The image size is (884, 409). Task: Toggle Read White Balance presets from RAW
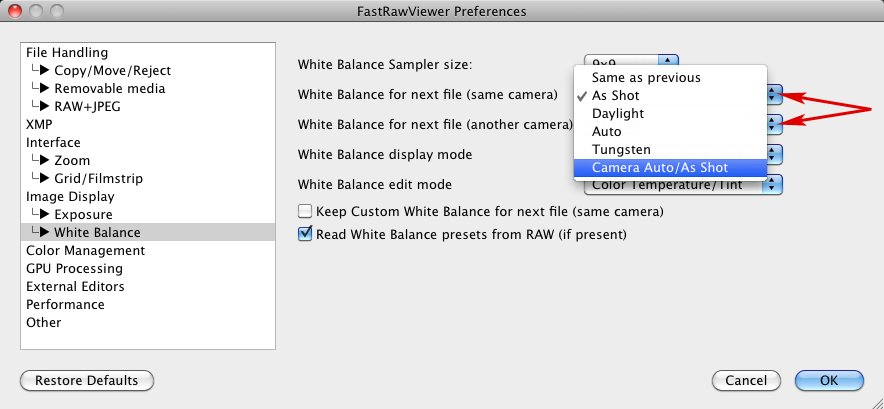click(306, 235)
